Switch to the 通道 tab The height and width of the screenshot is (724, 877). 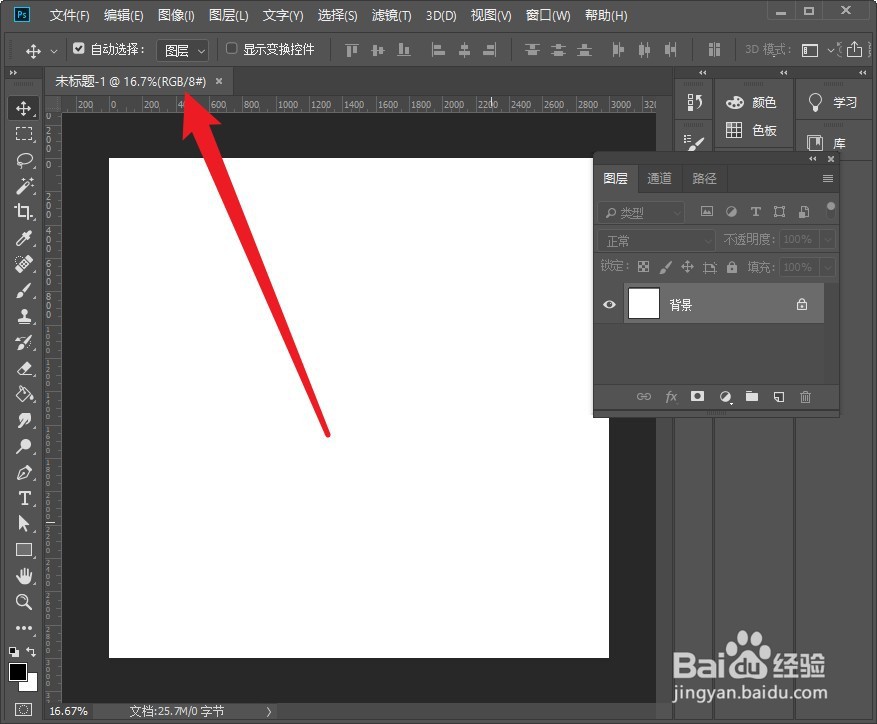pyautogui.click(x=659, y=178)
